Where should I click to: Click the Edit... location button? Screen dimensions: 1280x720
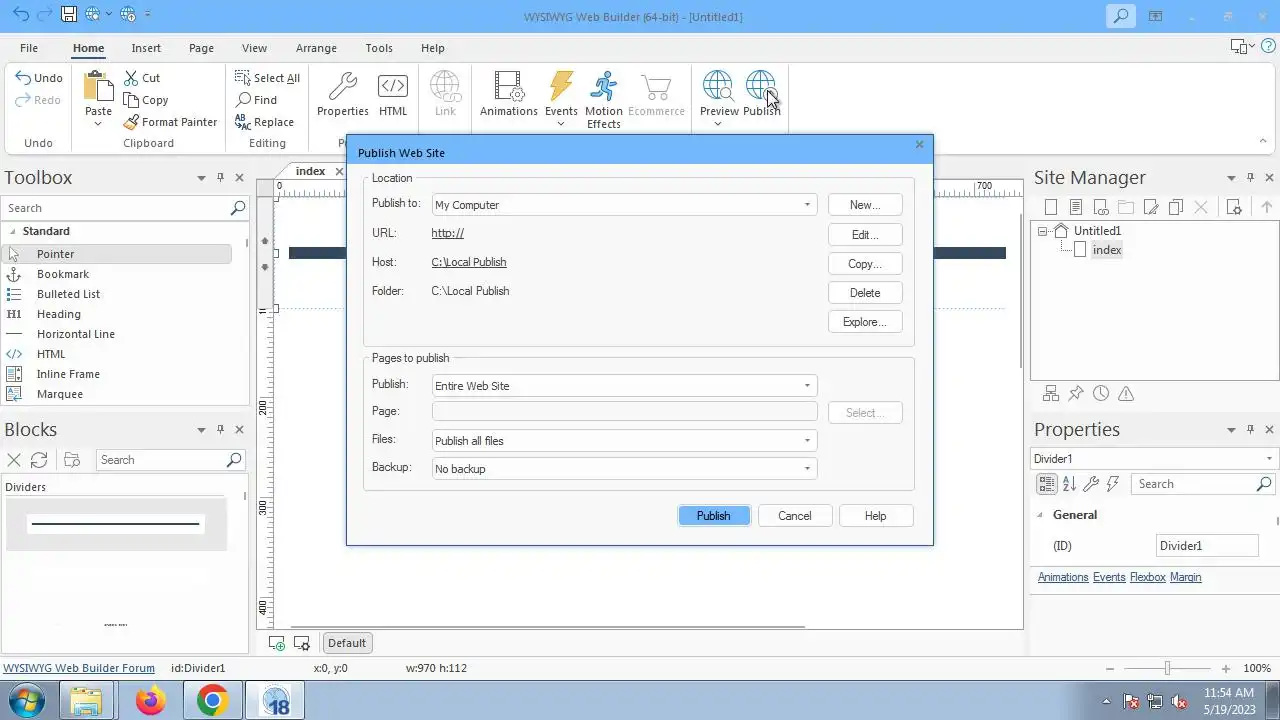(865, 235)
